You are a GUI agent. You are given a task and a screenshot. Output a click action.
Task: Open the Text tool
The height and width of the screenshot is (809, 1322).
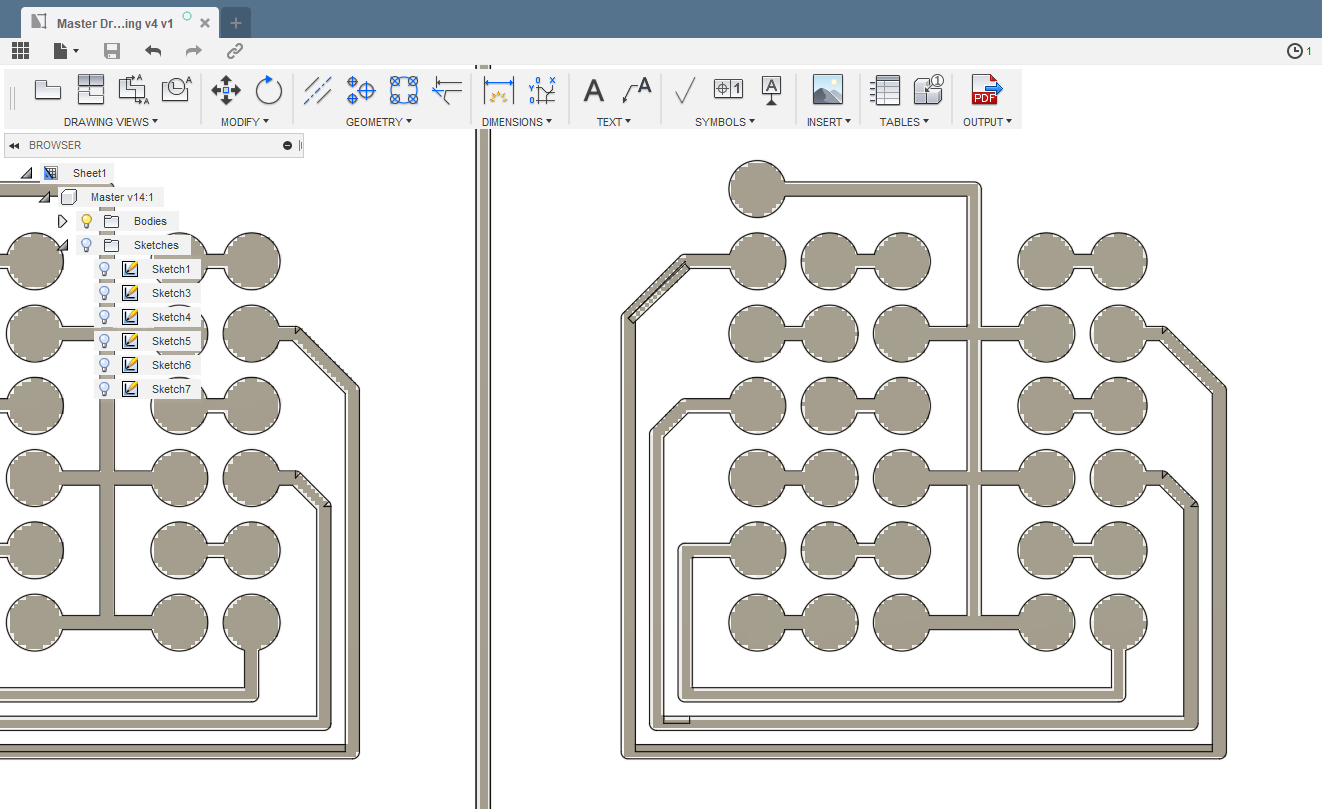pyautogui.click(x=593, y=90)
